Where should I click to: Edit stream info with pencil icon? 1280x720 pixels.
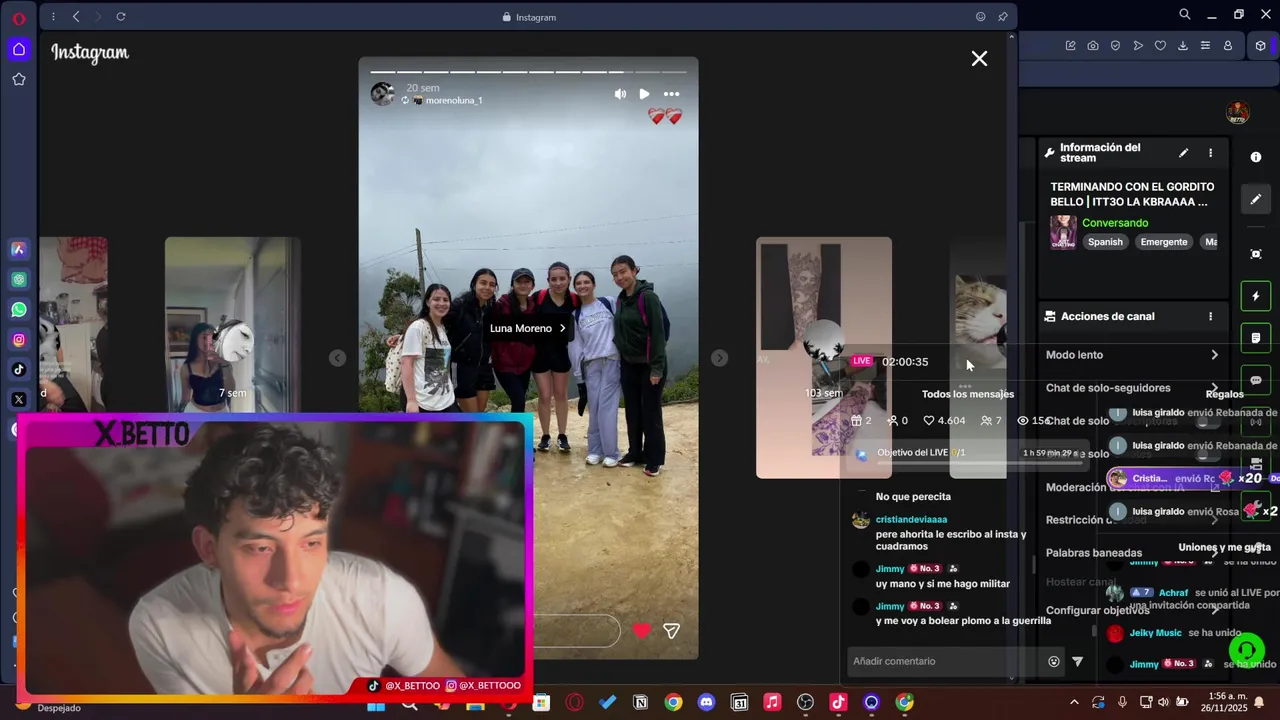tap(1183, 153)
